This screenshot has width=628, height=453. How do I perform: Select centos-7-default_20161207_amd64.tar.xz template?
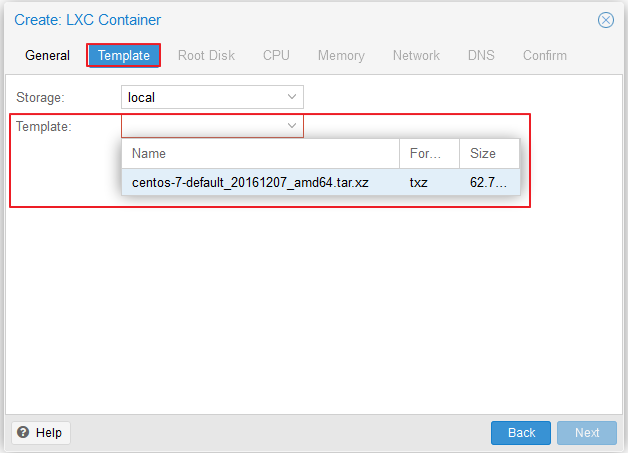pyautogui.click(x=321, y=182)
